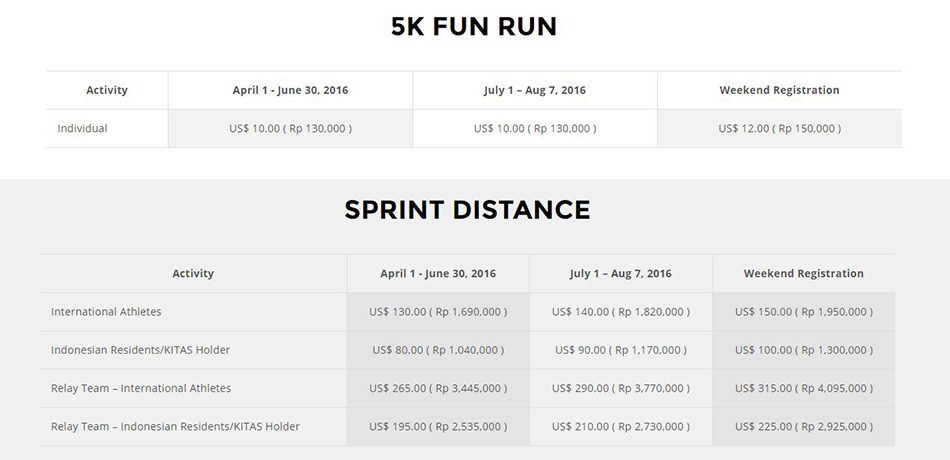The height and width of the screenshot is (460, 950).
Task: Click Sprint Distance April 1 - June 30 header
Action: pyautogui.click(x=438, y=273)
